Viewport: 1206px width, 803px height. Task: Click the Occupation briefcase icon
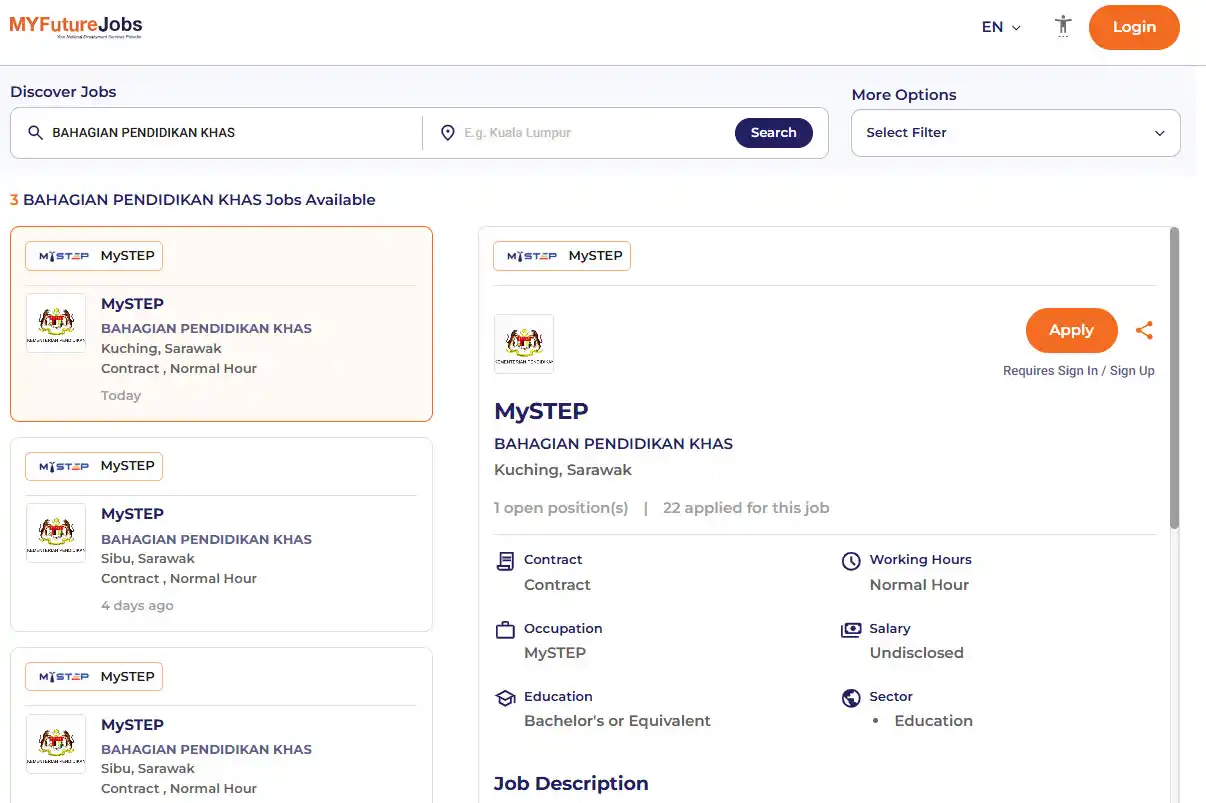505,630
